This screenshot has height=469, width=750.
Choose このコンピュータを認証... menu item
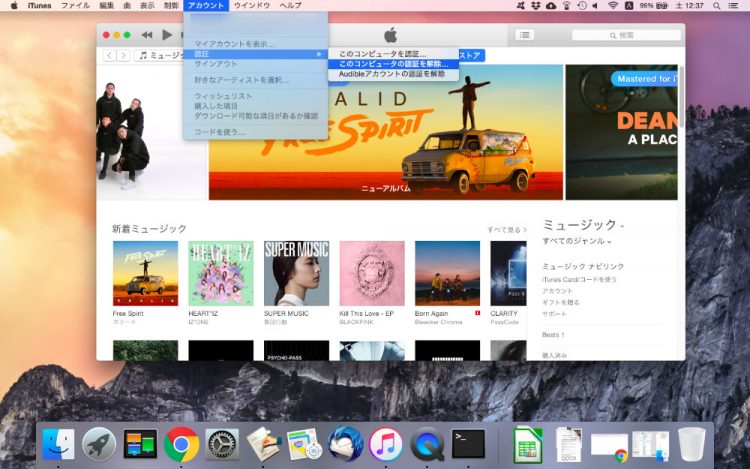(x=393, y=54)
